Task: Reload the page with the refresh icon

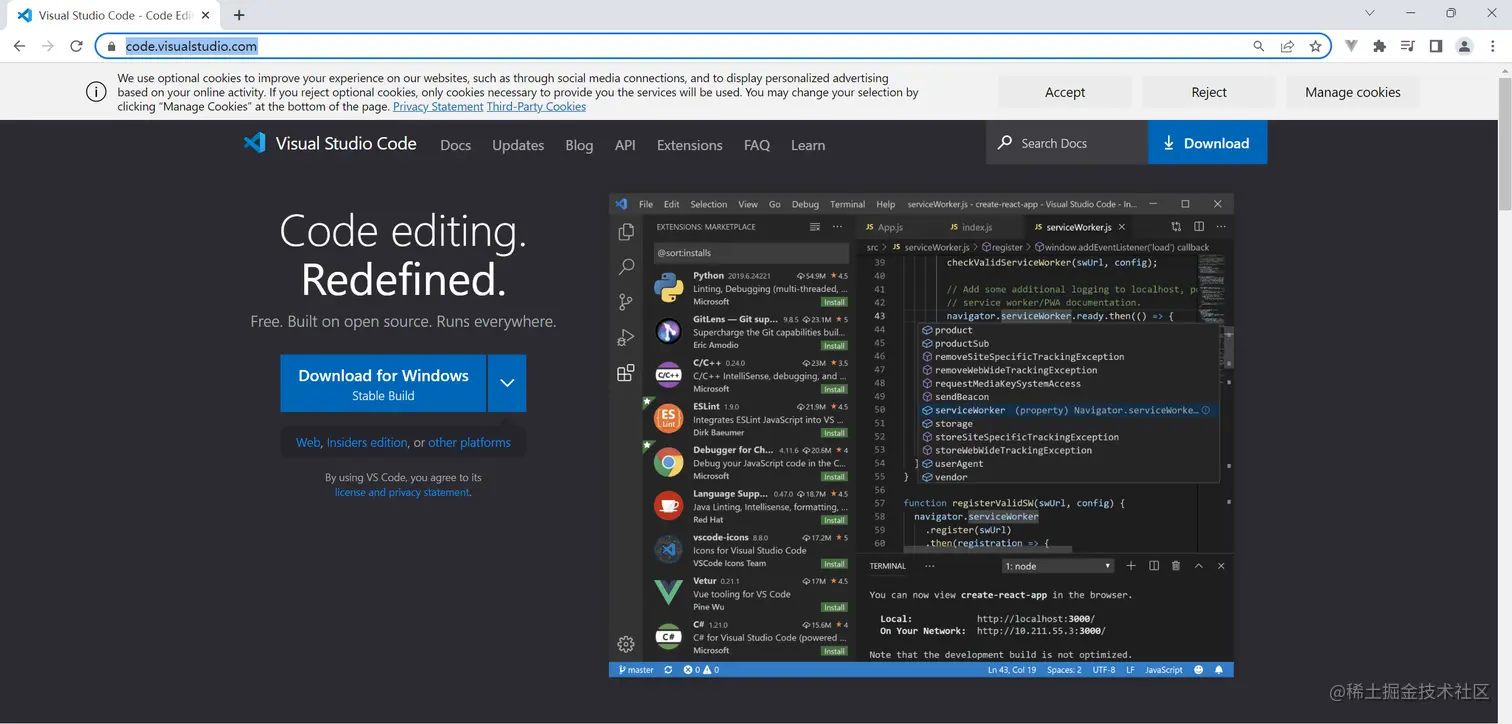Action: (x=76, y=46)
